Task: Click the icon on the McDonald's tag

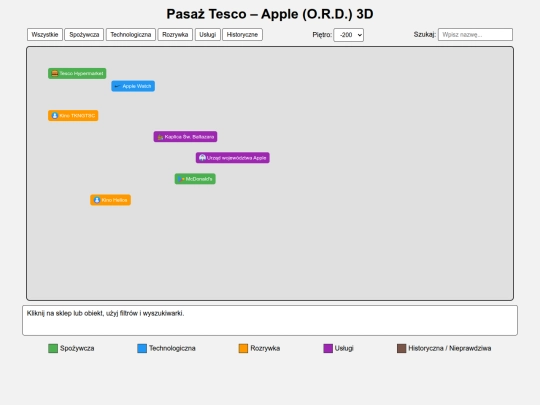Action: point(181,179)
